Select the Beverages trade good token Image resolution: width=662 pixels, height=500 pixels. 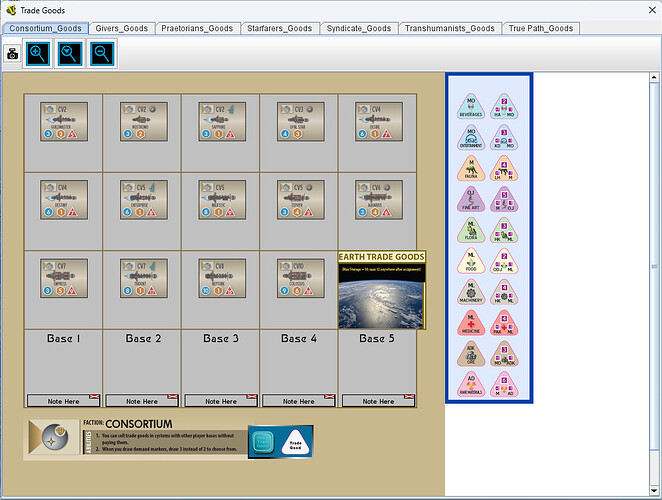coord(470,108)
